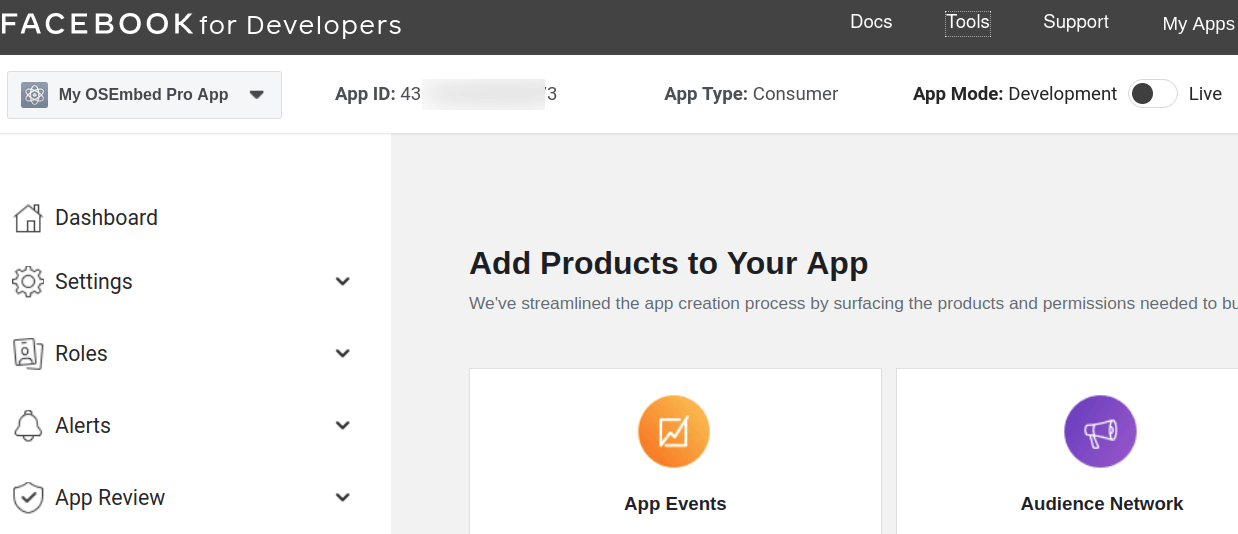
Task: Expand the App Review chevron
Action: (x=343, y=498)
